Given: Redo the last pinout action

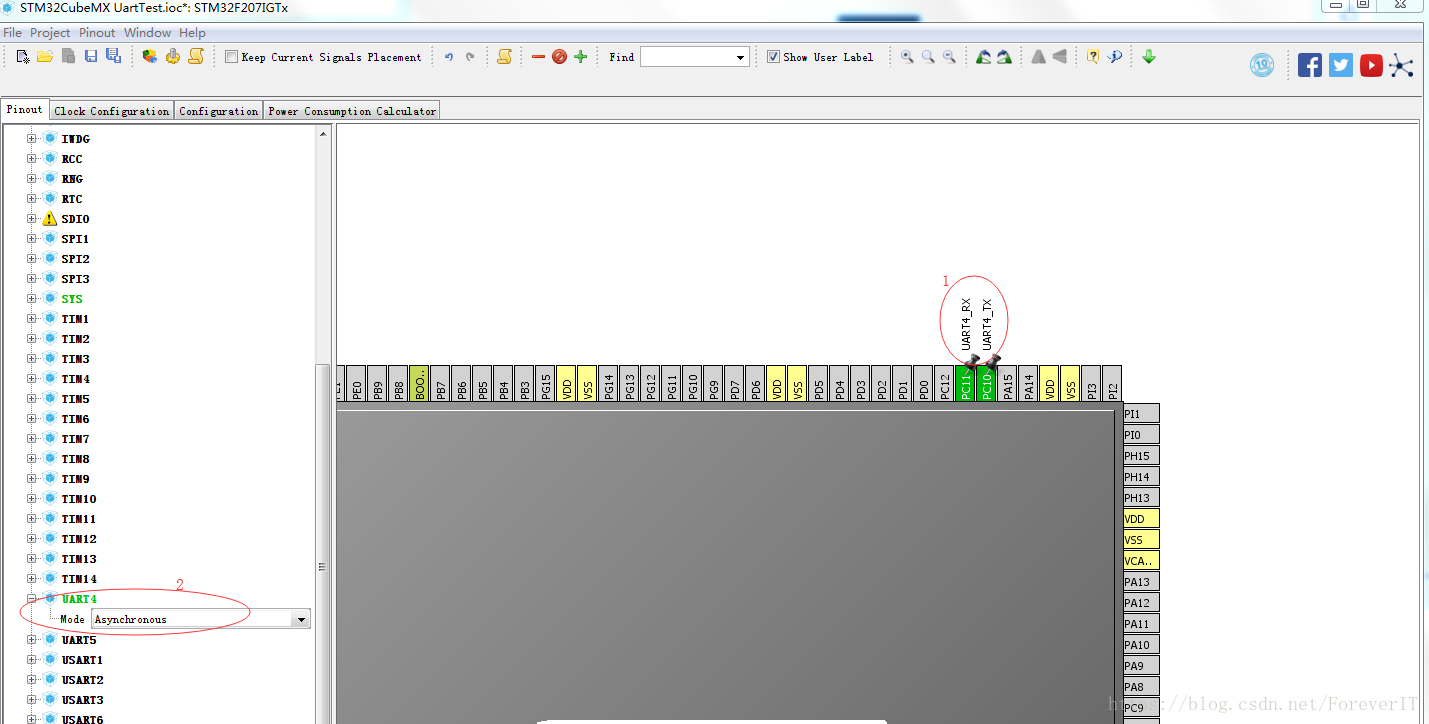Looking at the screenshot, I should (470, 57).
